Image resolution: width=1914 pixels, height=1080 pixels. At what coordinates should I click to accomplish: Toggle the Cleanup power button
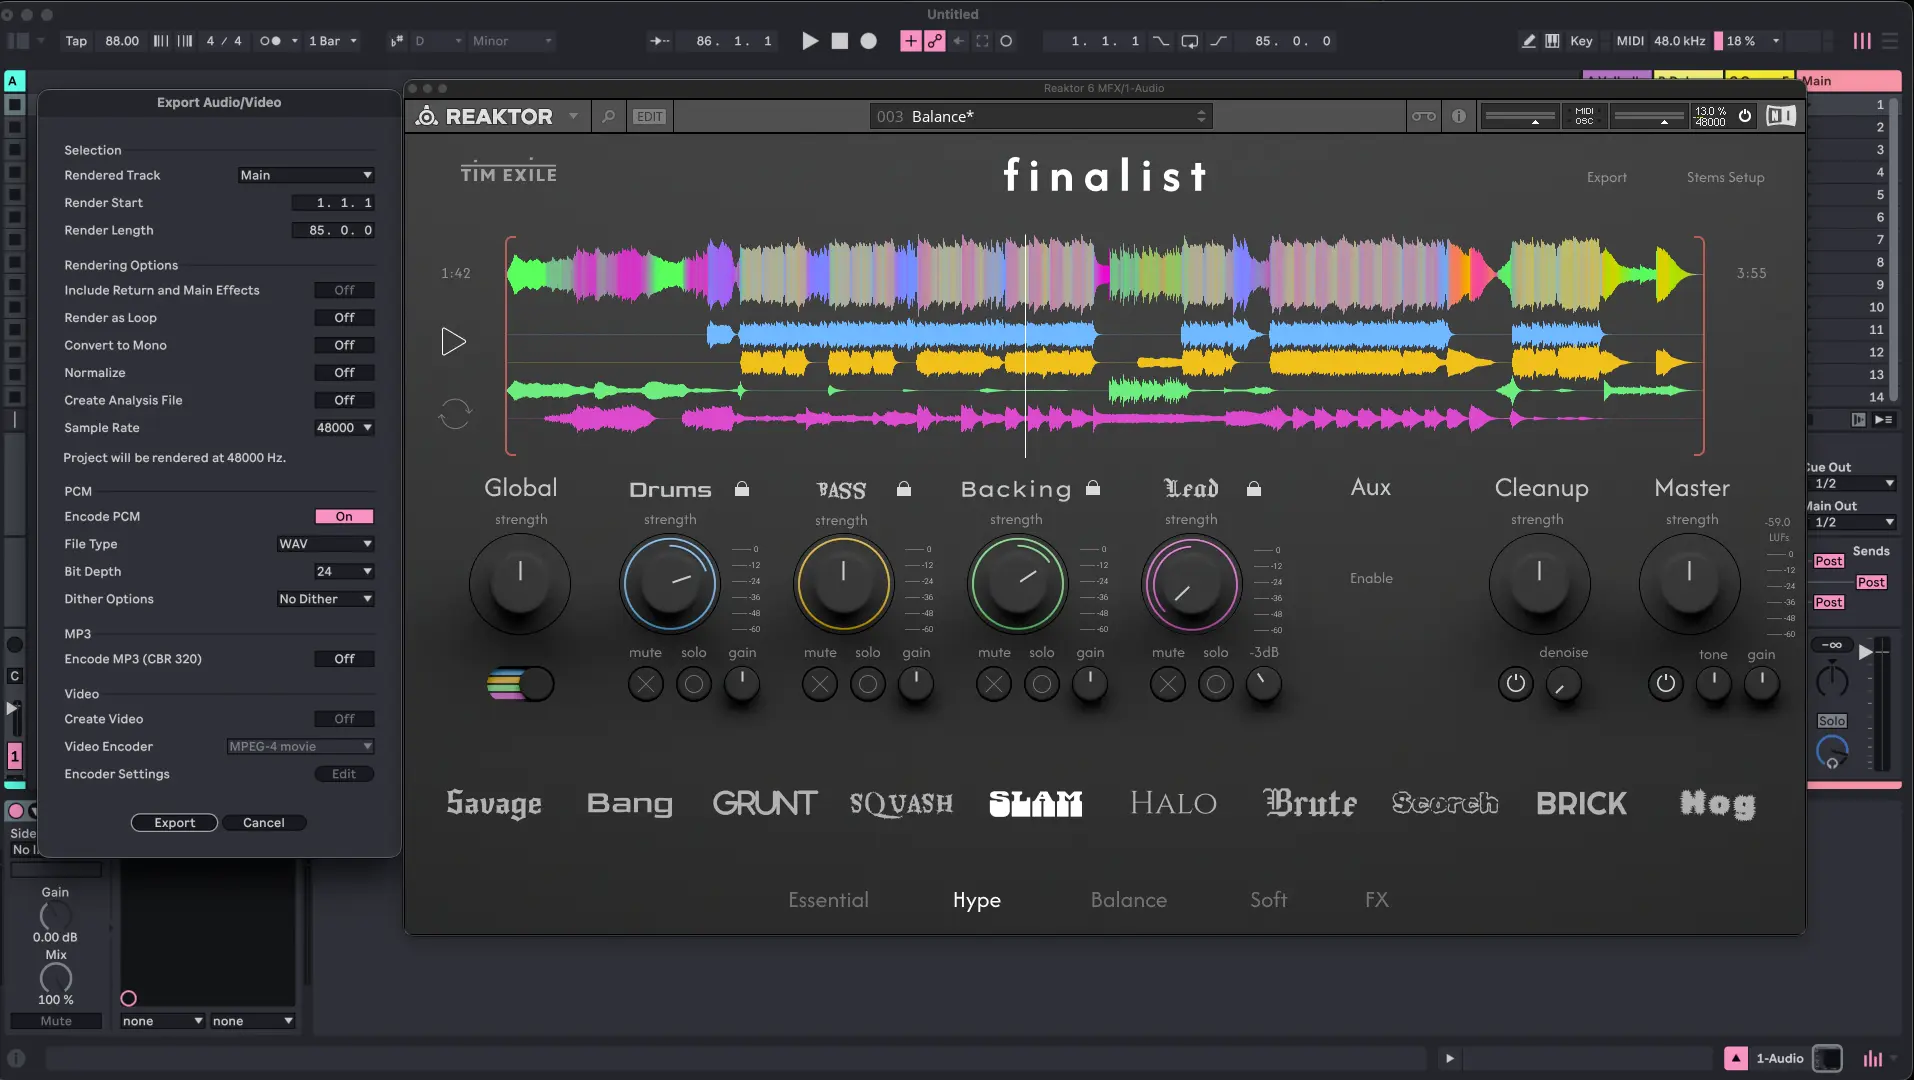[x=1516, y=684]
